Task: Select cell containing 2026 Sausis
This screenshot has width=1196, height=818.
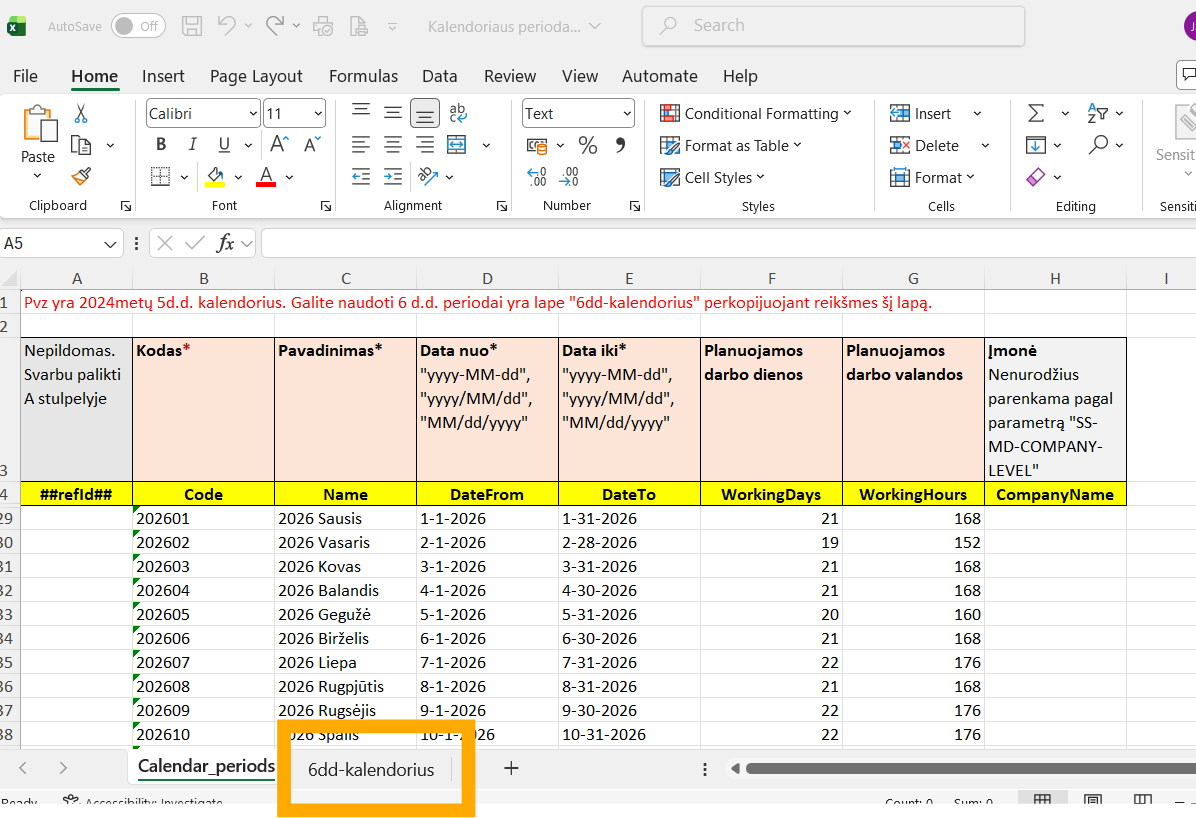Action: pos(346,519)
